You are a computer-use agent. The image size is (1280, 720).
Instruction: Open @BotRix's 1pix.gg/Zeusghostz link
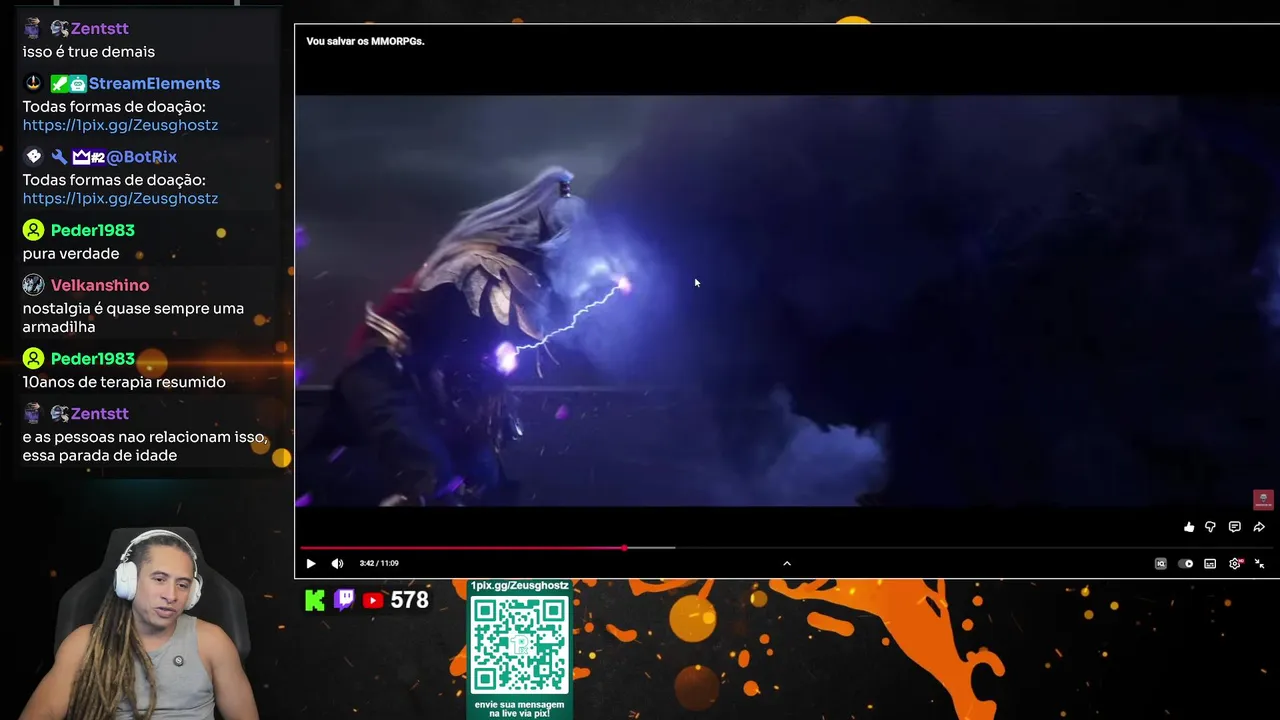pos(120,198)
